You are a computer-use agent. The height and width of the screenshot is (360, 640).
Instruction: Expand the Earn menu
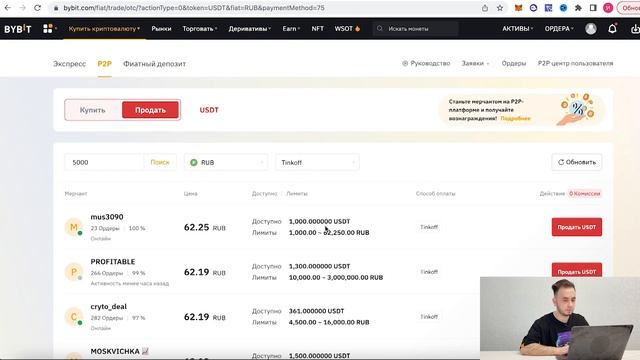[x=291, y=29]
